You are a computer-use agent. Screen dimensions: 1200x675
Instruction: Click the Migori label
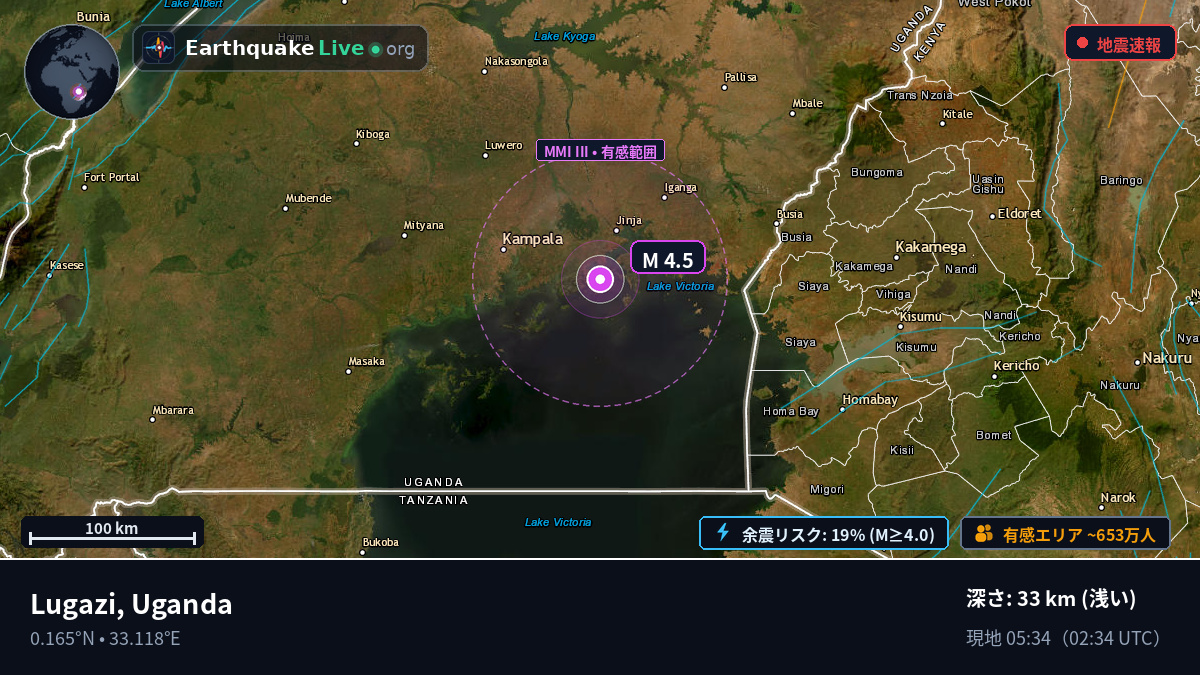[x=827, y=490]
